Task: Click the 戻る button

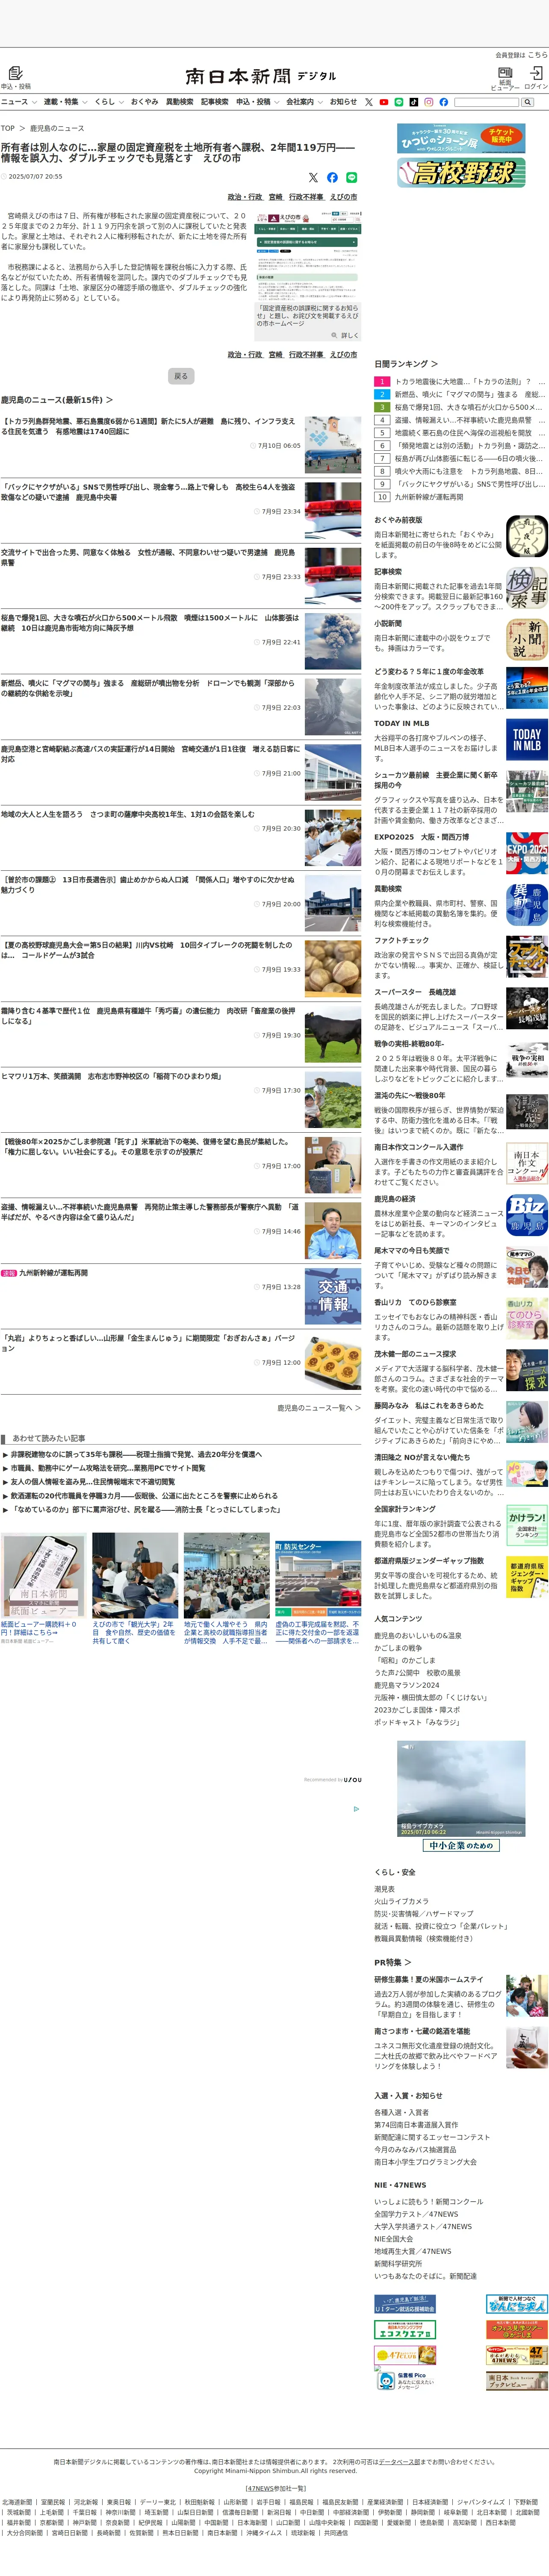Action: pyautogui.click(x=181, y=376)
